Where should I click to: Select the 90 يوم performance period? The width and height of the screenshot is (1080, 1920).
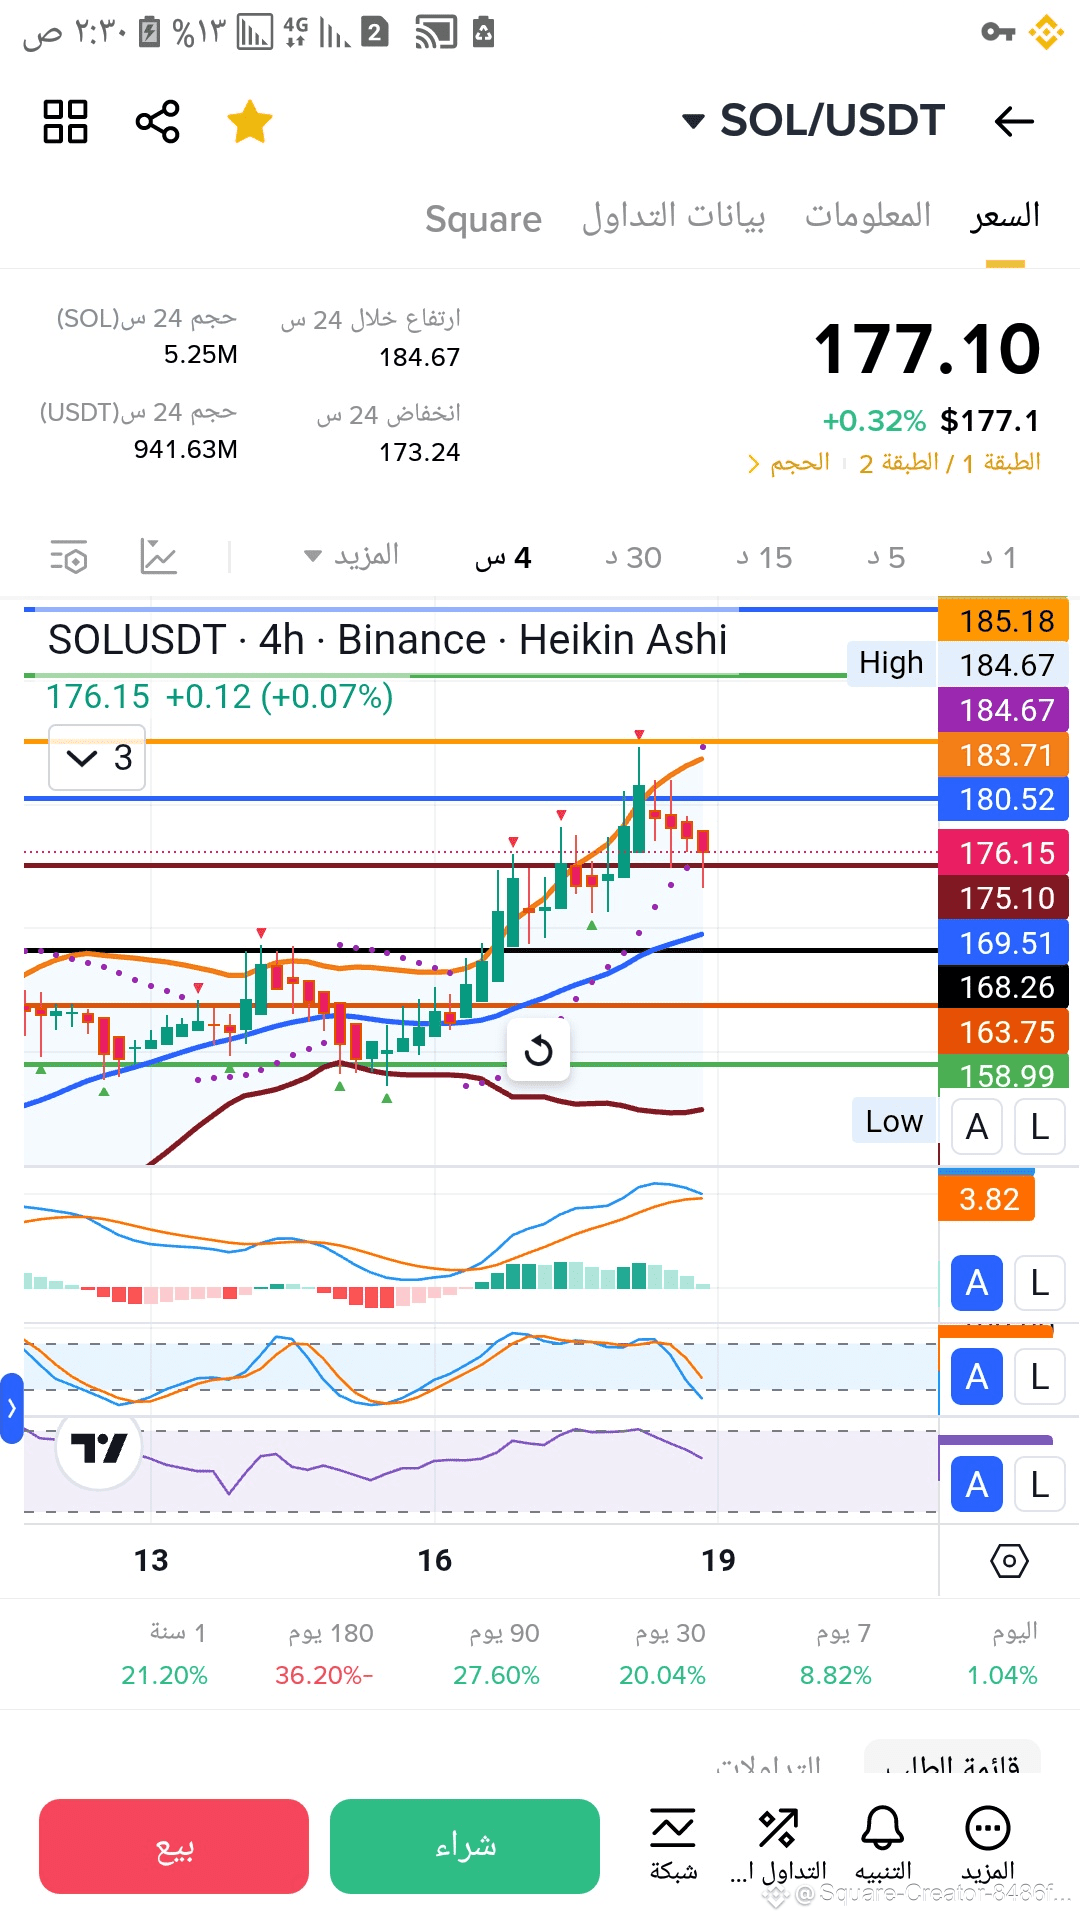pyautogui.click(x=496, y=1654)
